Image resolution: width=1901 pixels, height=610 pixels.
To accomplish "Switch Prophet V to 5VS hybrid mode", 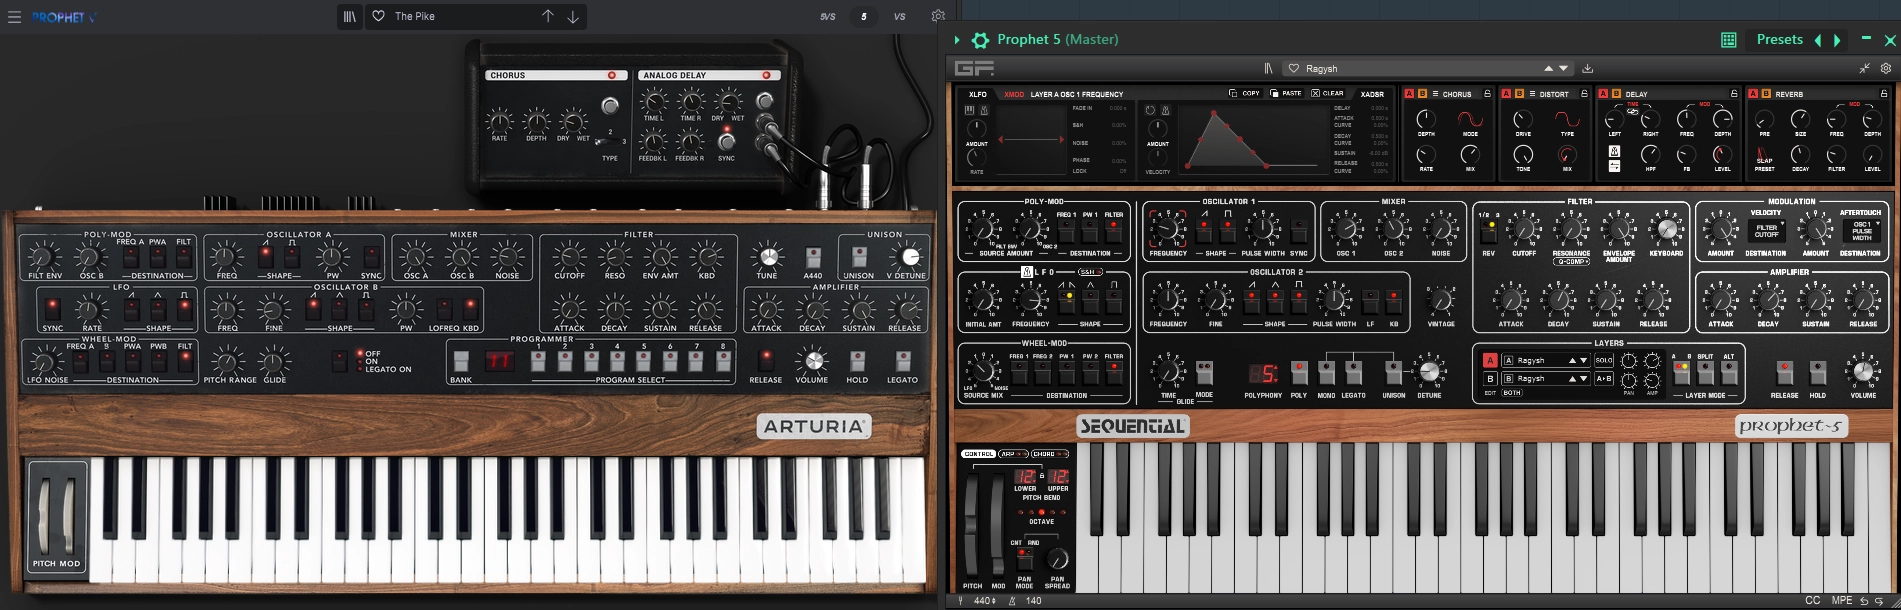I will pyautogui.click(x=827, y=17).
